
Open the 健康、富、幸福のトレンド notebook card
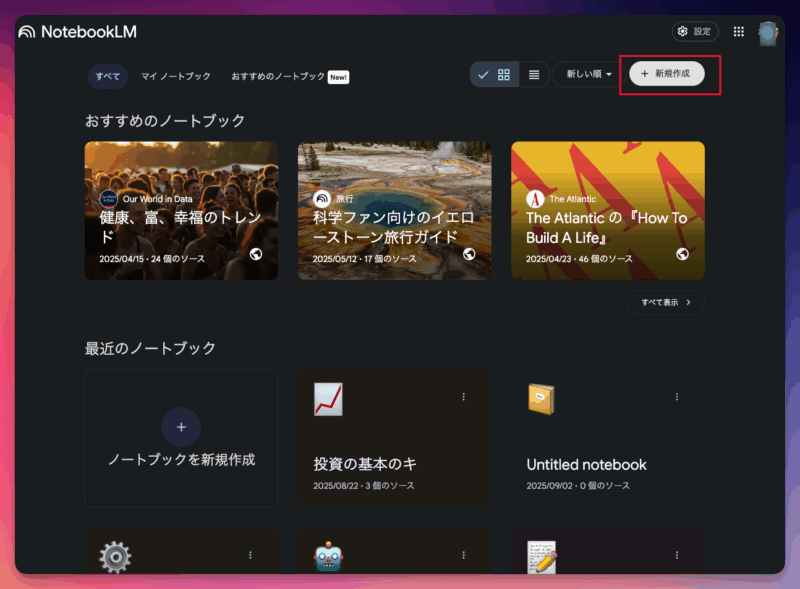pyautogui.click(x=181, y=210)
